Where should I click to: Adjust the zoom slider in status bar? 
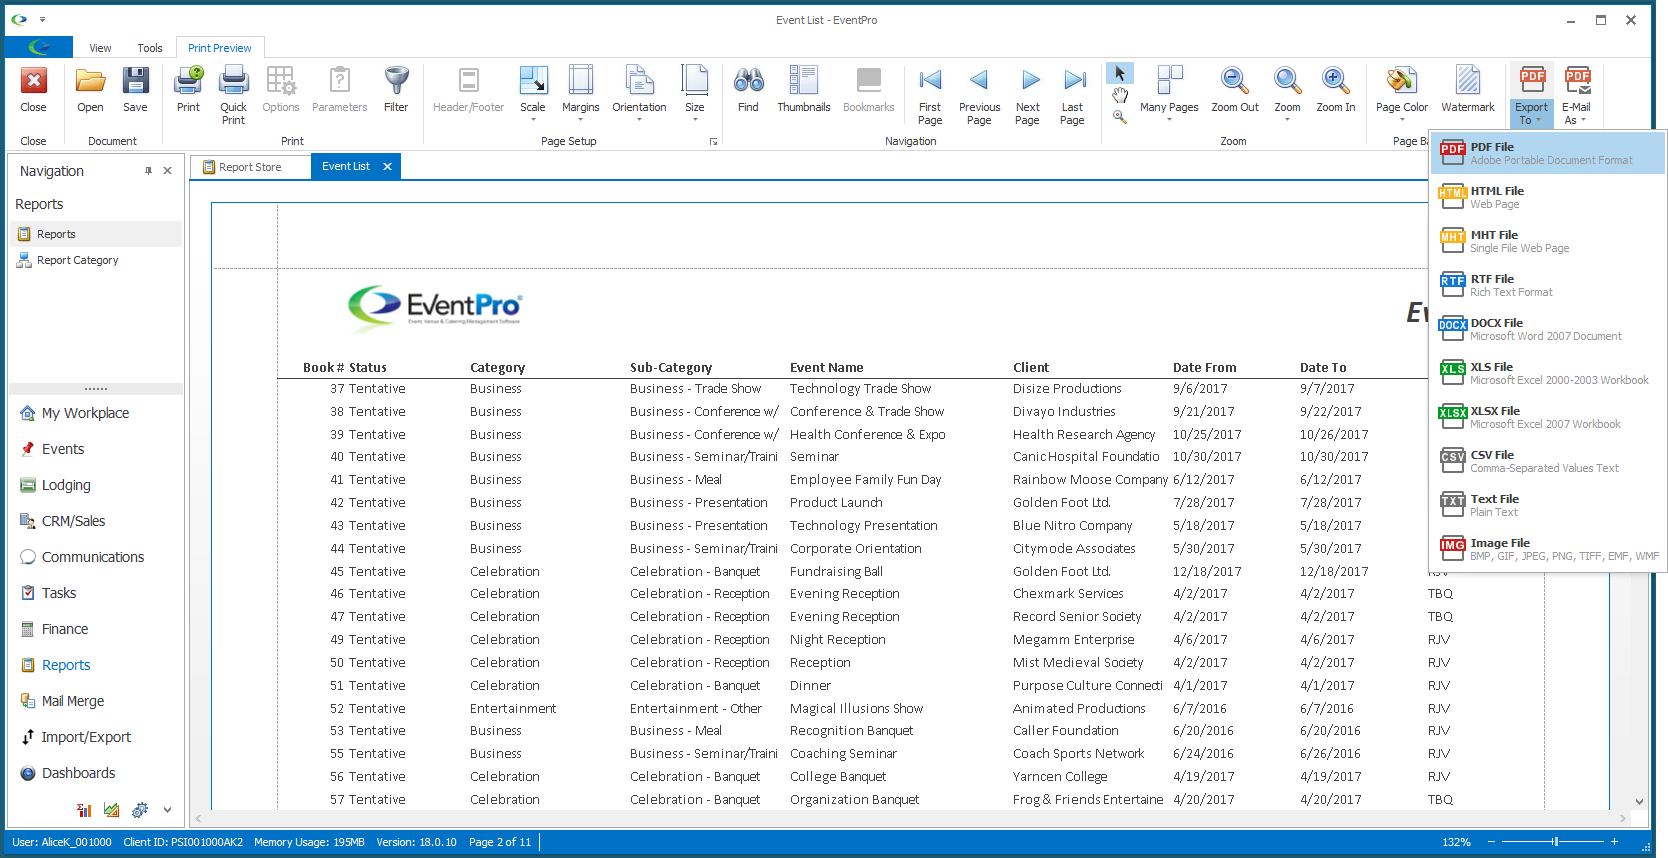pyautogui.click(x=1554, y=842)
